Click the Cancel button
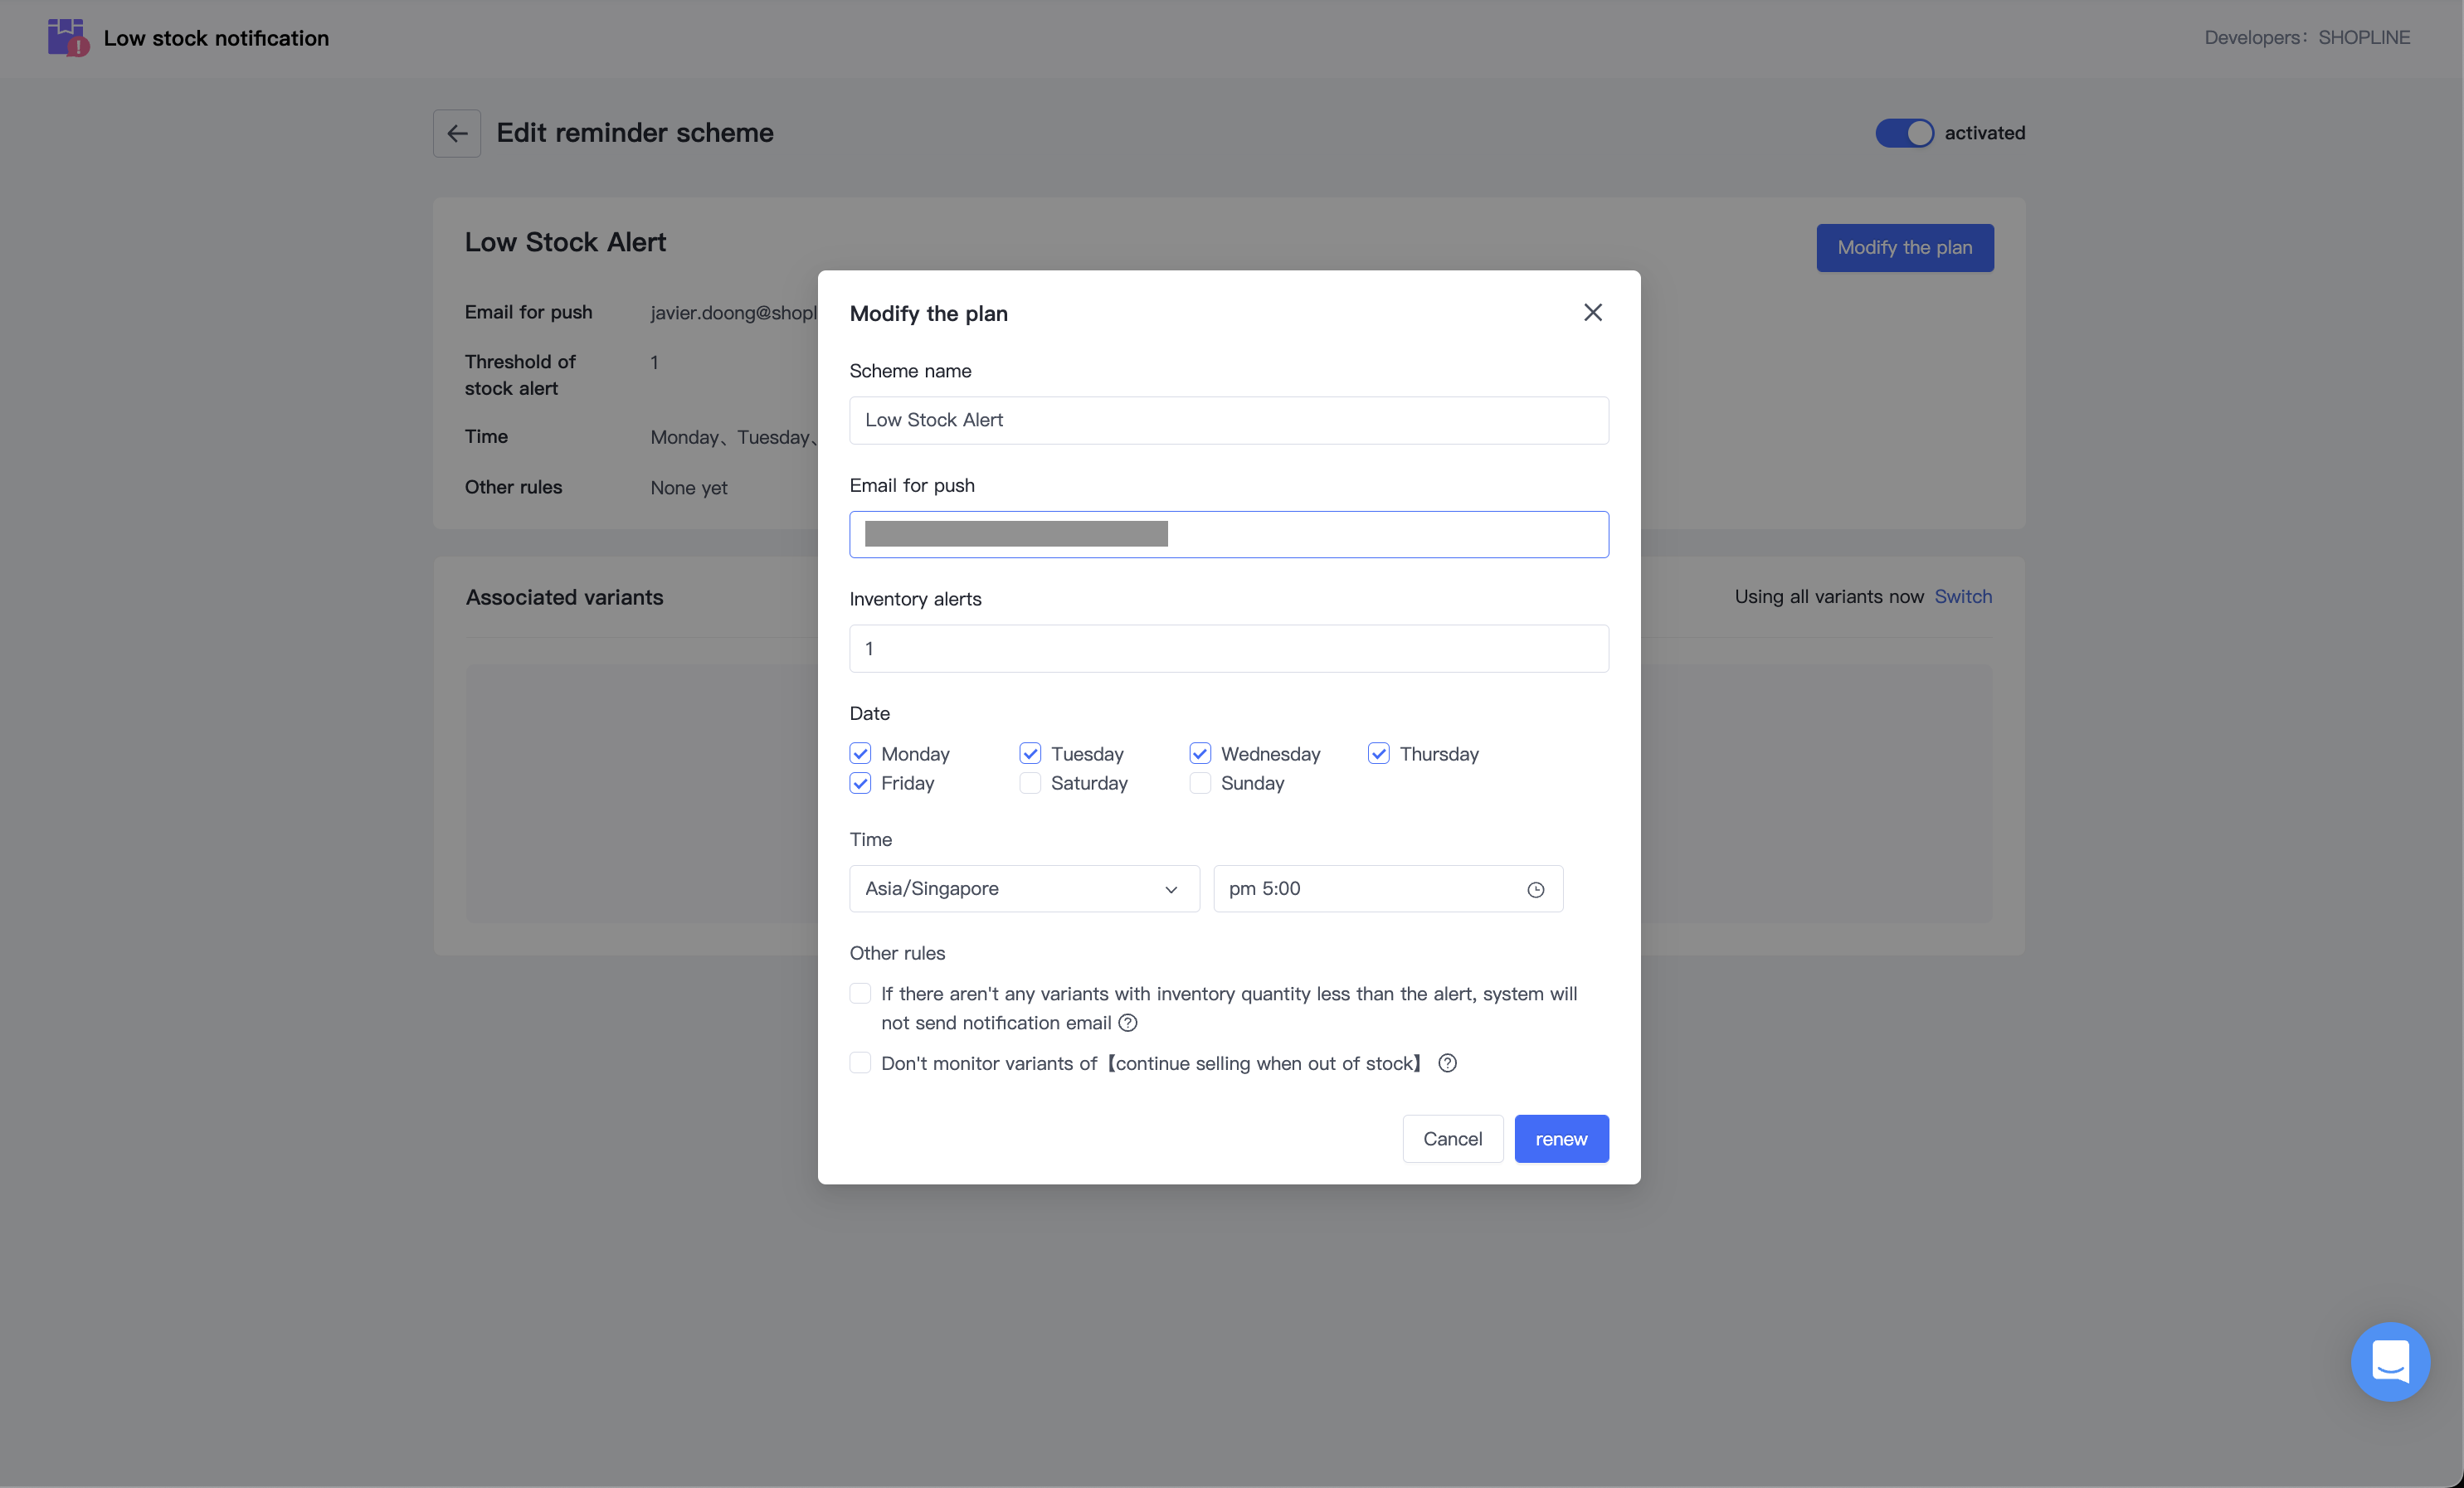Image resolution: width=2464 pixels, height=1488 pixels. click(x=1452, y=1139)
